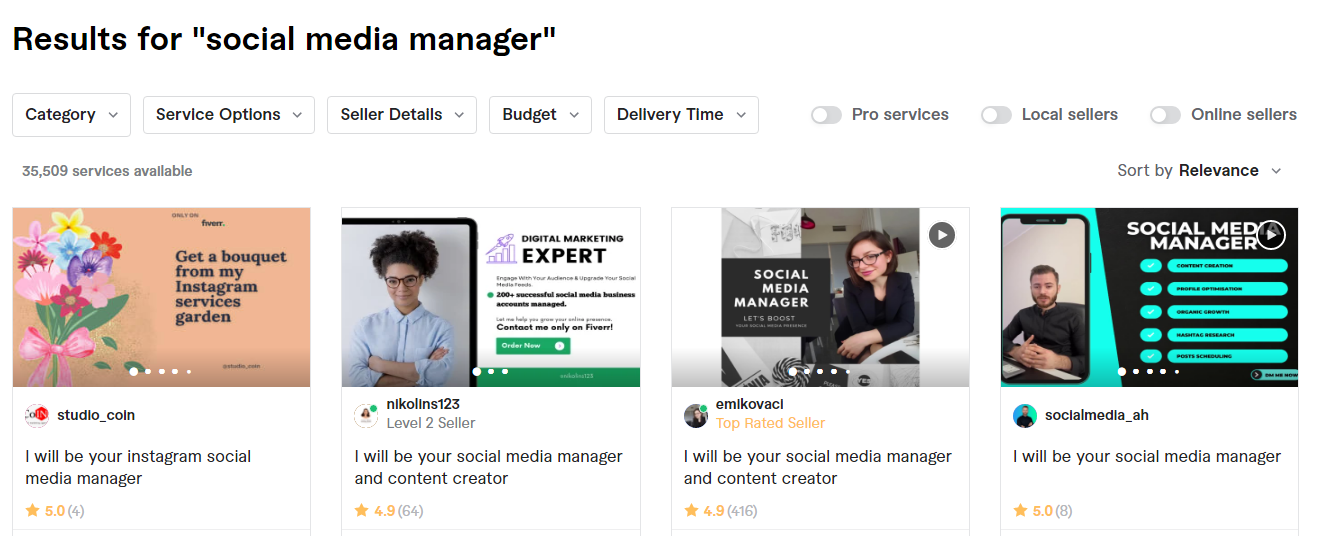Click nikolins123 seller avatar
The image size is (1329, 536).
click(366, 416)
